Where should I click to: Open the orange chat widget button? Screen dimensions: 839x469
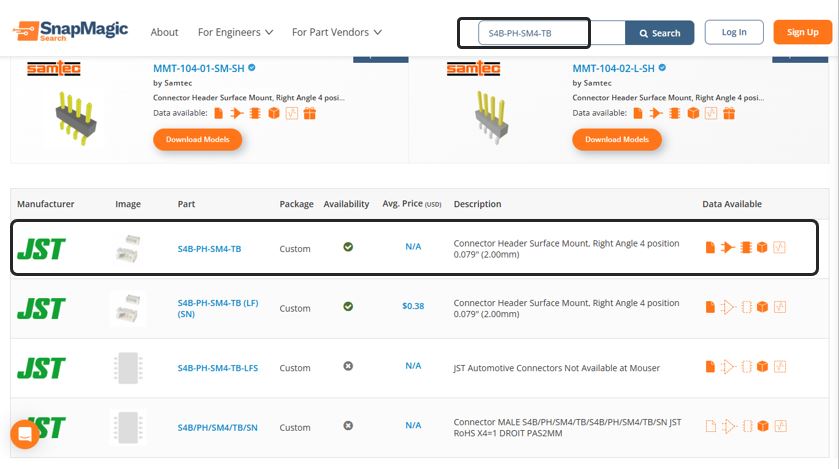click(x=25, y=434)
